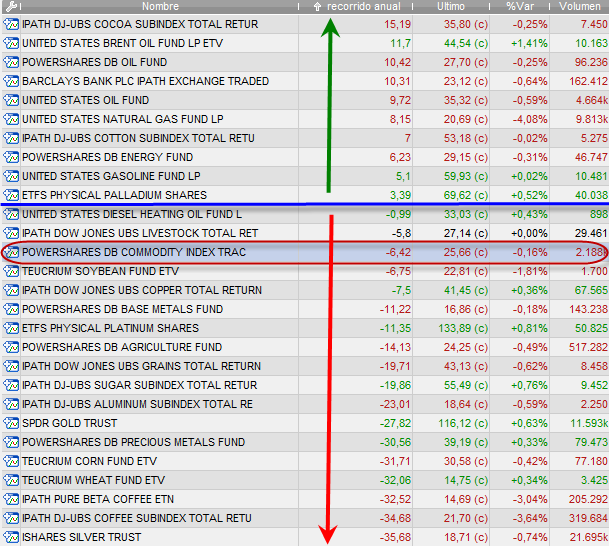Click volume value 162.412

click(x=588, y=82)
